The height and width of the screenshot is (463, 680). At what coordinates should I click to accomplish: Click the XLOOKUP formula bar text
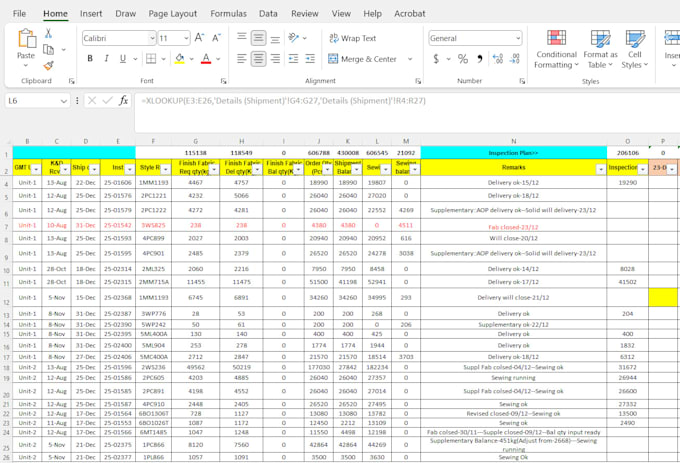pyautogui.click(x=283, y=101)
